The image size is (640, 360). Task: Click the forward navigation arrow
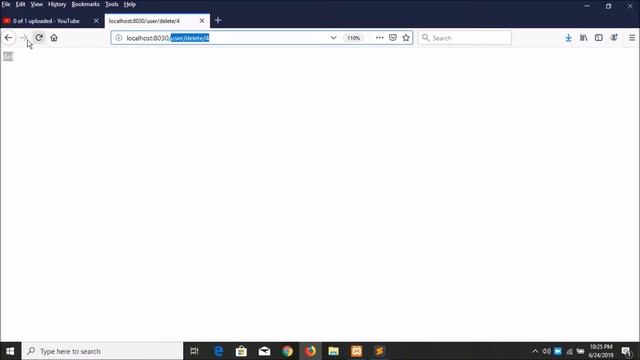(24, 38)
